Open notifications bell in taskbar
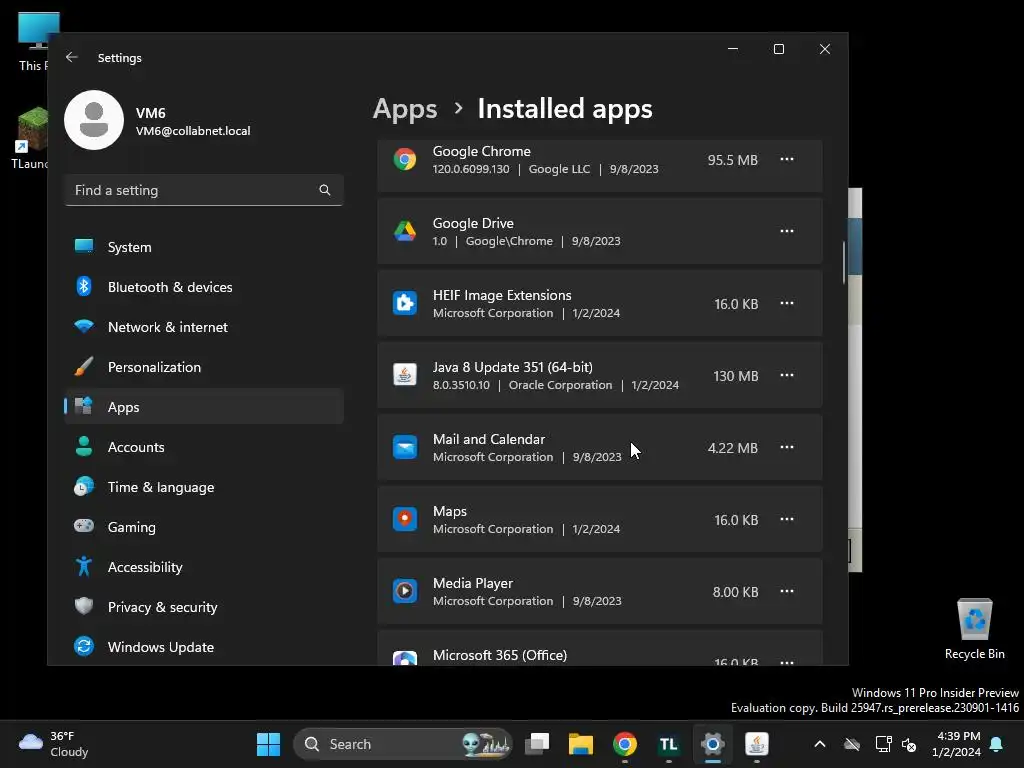Viewport: 1024px width, 768px height. (x=997, y=744)
